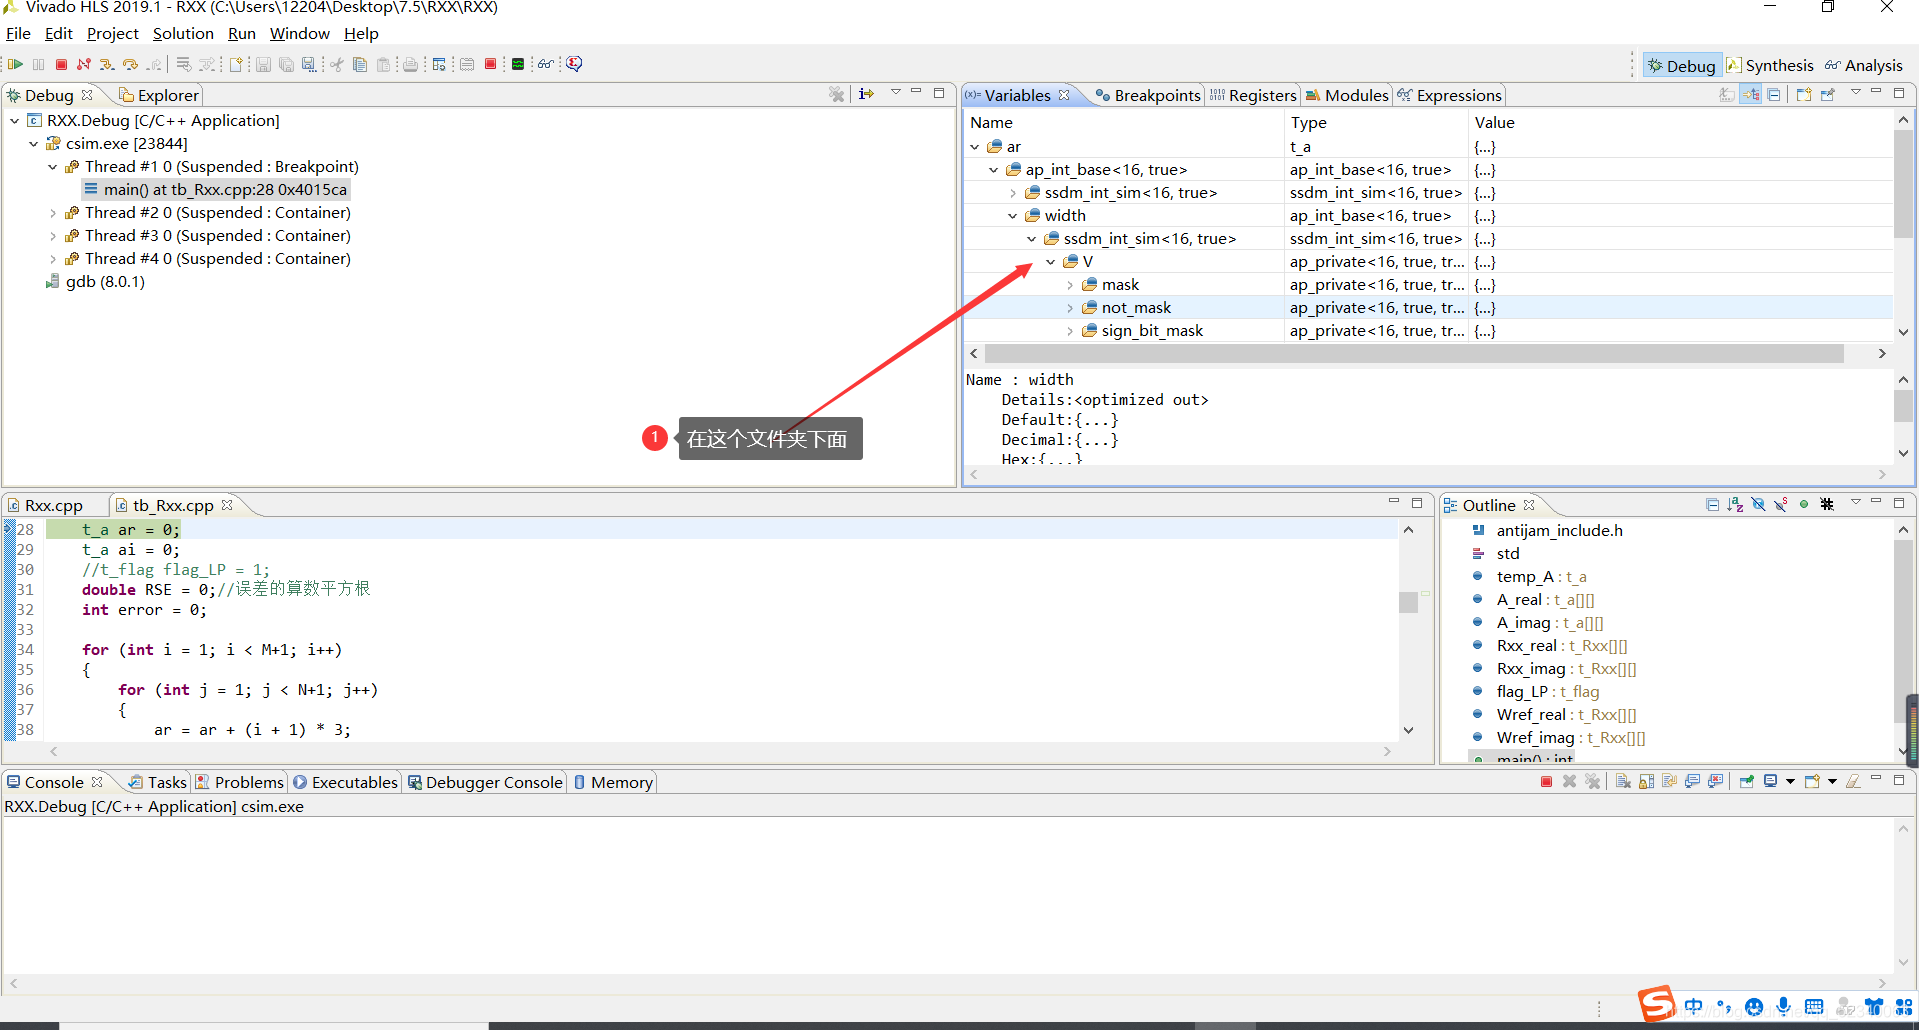The image size is (1919, 1030).
Task: Click Collapse All icon in Variables view
Action: (x=1774, y=95)
